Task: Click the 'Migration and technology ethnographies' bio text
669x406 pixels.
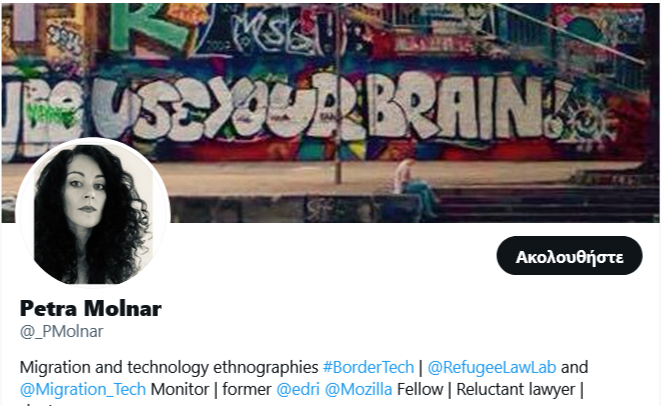Action: [169, 367]
